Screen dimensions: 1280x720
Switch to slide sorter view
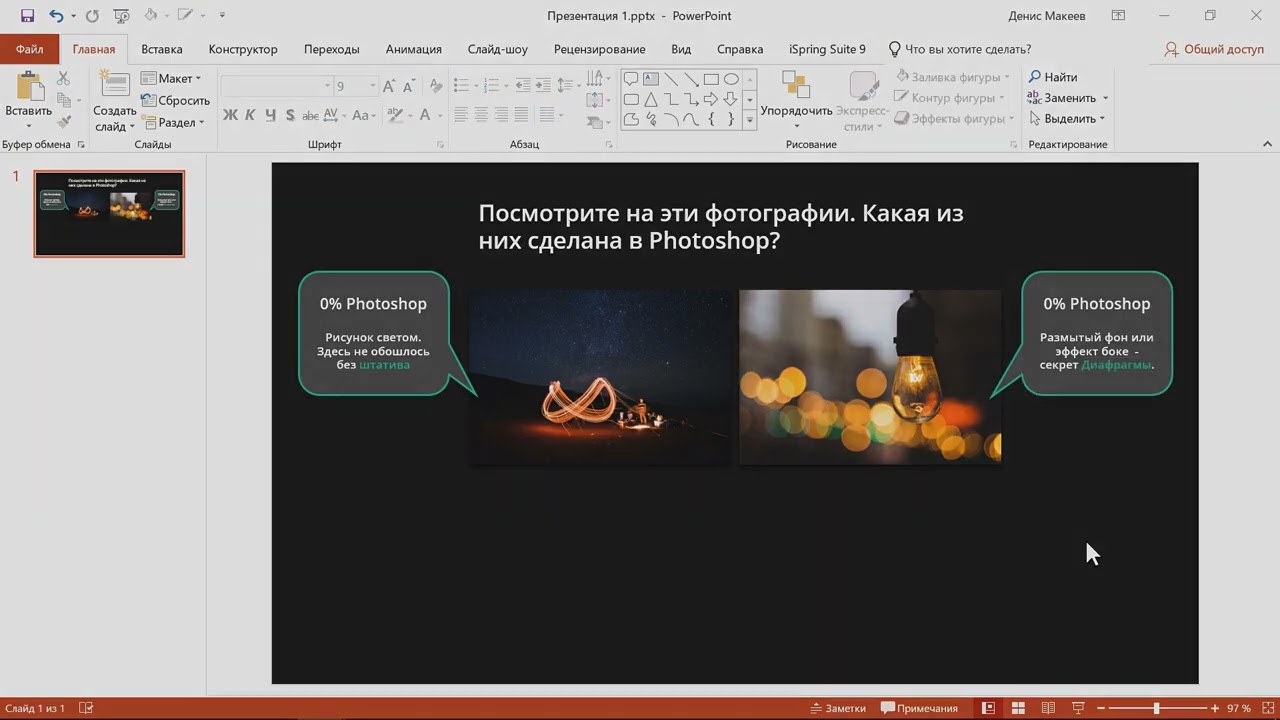click(x=1018, y=708)
